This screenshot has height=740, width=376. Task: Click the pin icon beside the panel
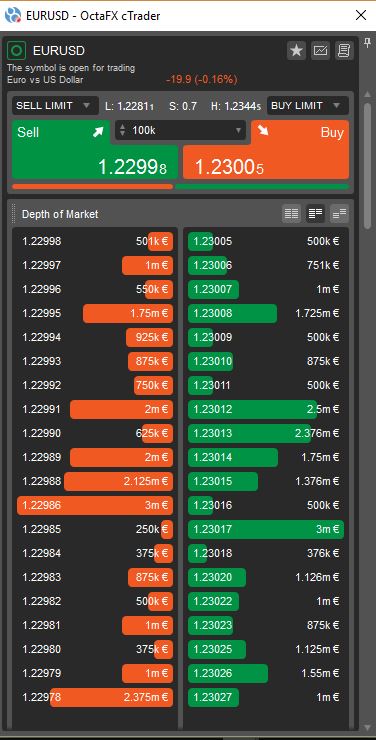(368, 43)
